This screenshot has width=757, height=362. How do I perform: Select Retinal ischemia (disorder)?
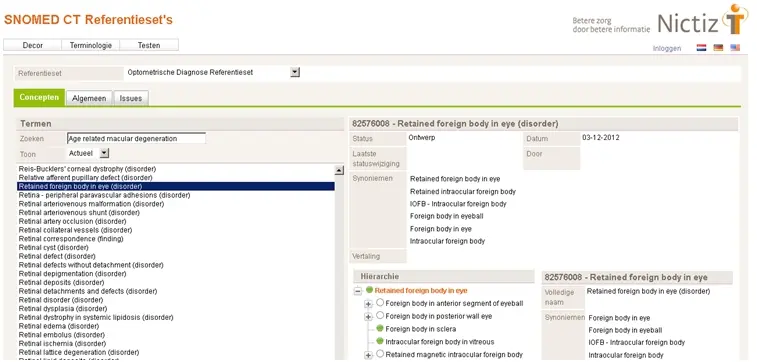click(x=62, y=343)
